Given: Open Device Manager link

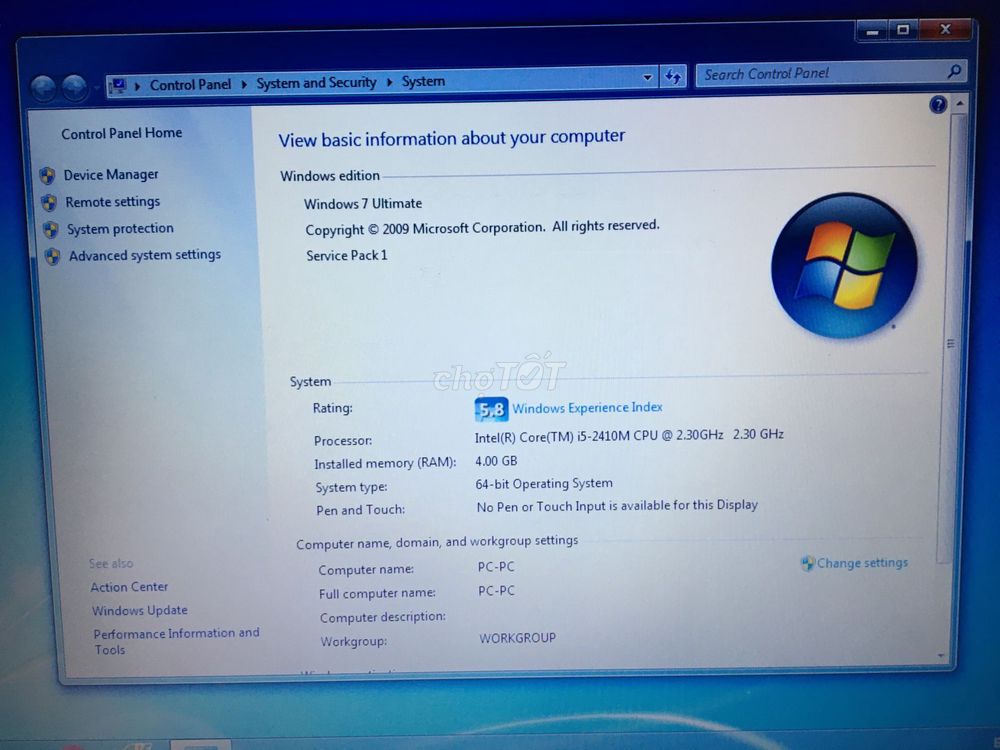Looking at the screenshot, I should [111, 175].
